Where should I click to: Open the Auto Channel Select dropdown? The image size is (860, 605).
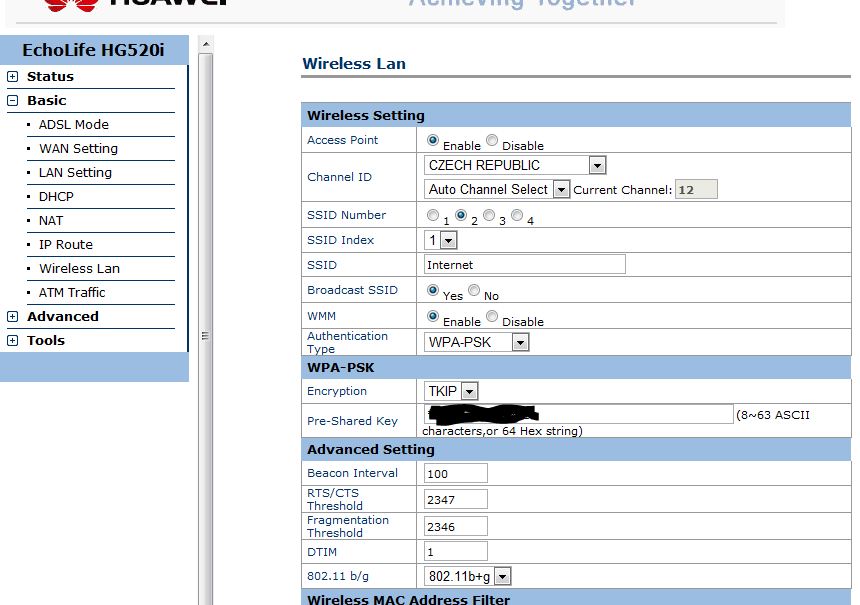(x=497, y=189)
